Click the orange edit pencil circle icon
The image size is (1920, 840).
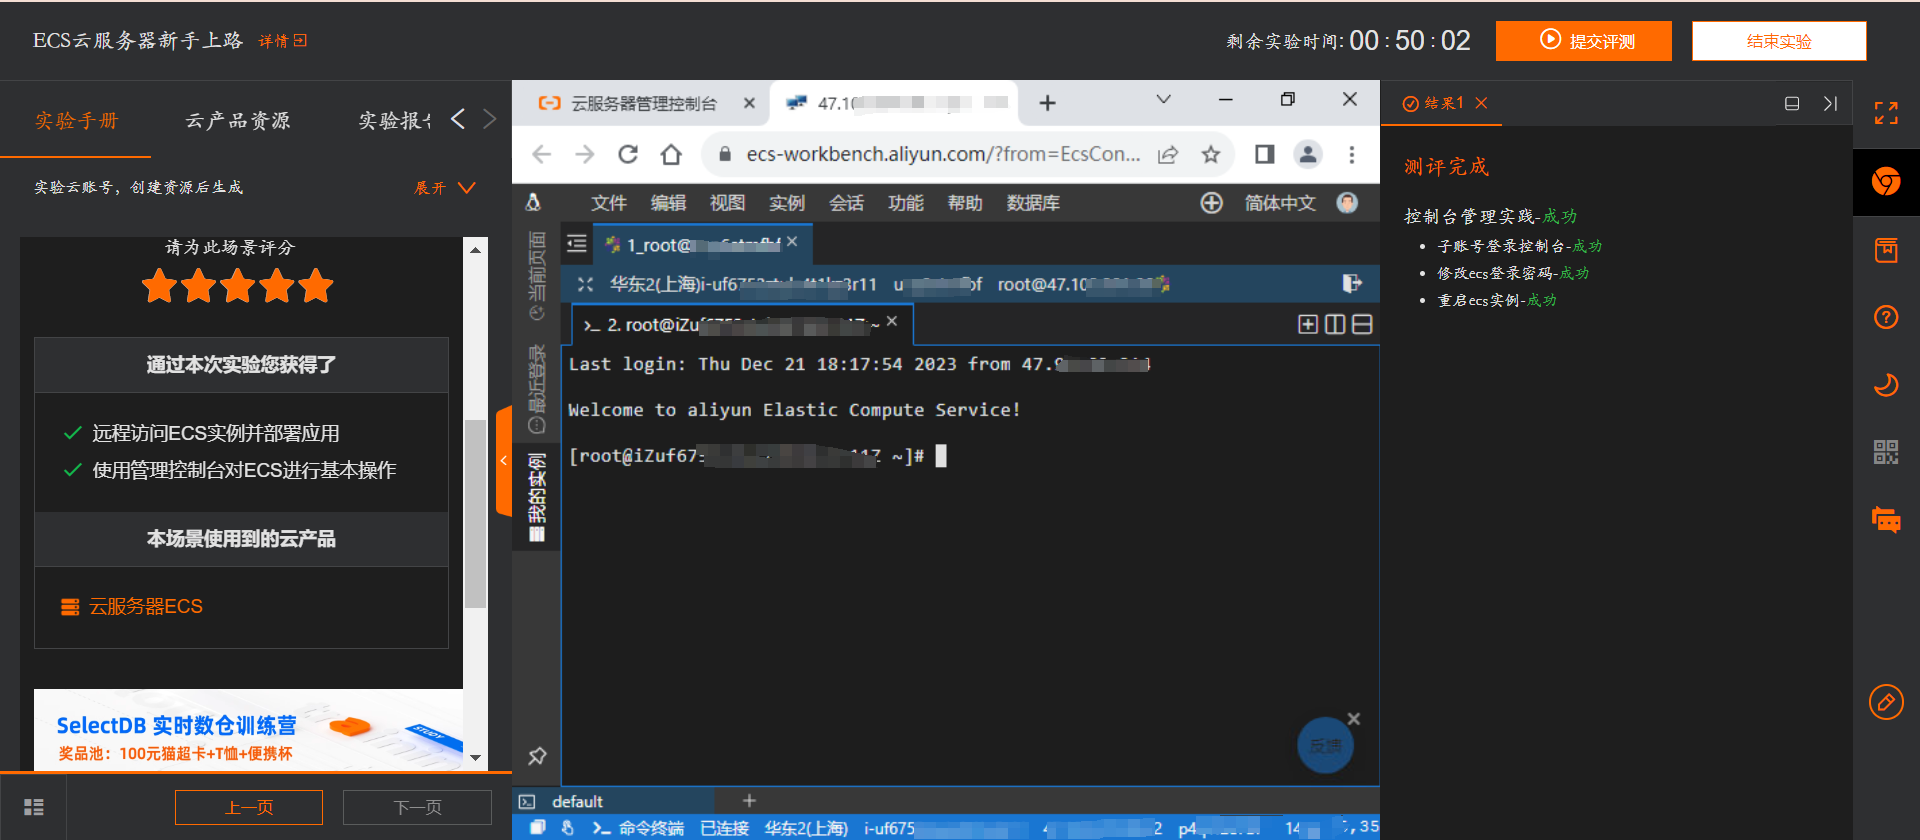pyautogui.click(x=1886, y=702)
